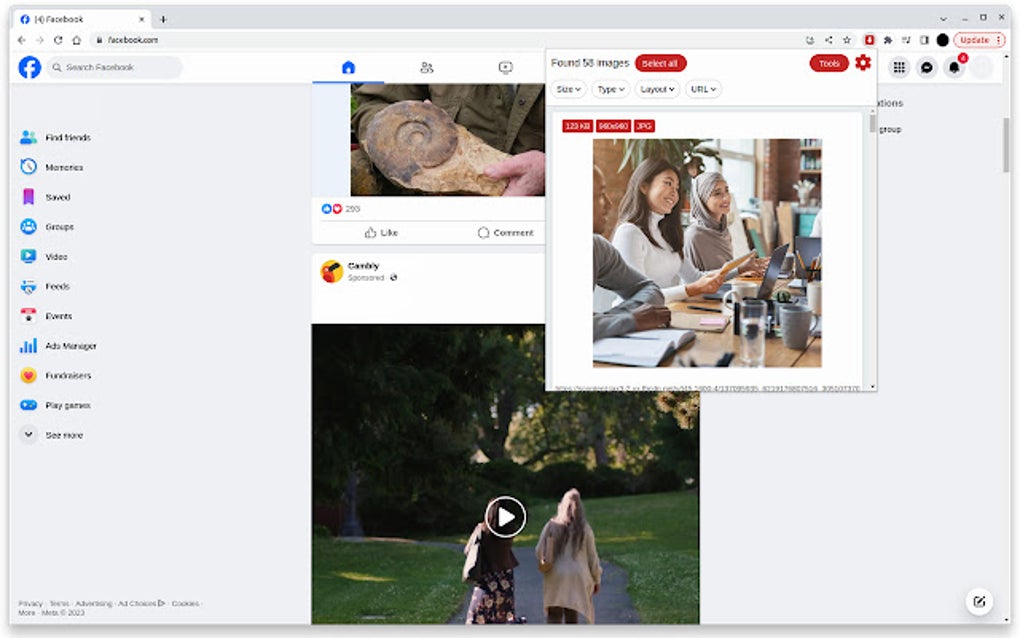Bookmark the page using the star icon
This screenshot has height=638, width=1020.
(848, 40)
